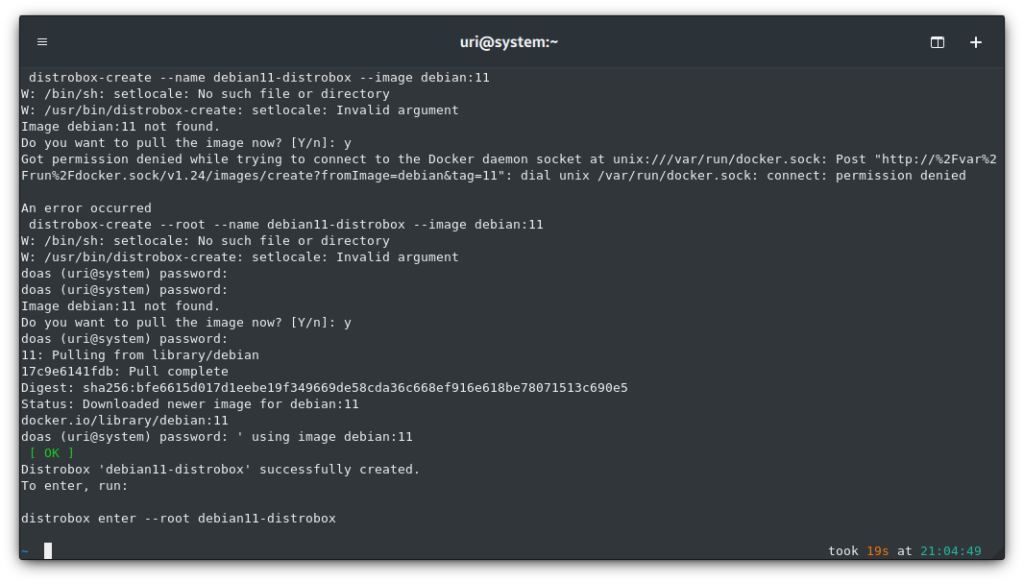
Task: Click the first distrobox-create --name command line
Action: pos(259,78)
